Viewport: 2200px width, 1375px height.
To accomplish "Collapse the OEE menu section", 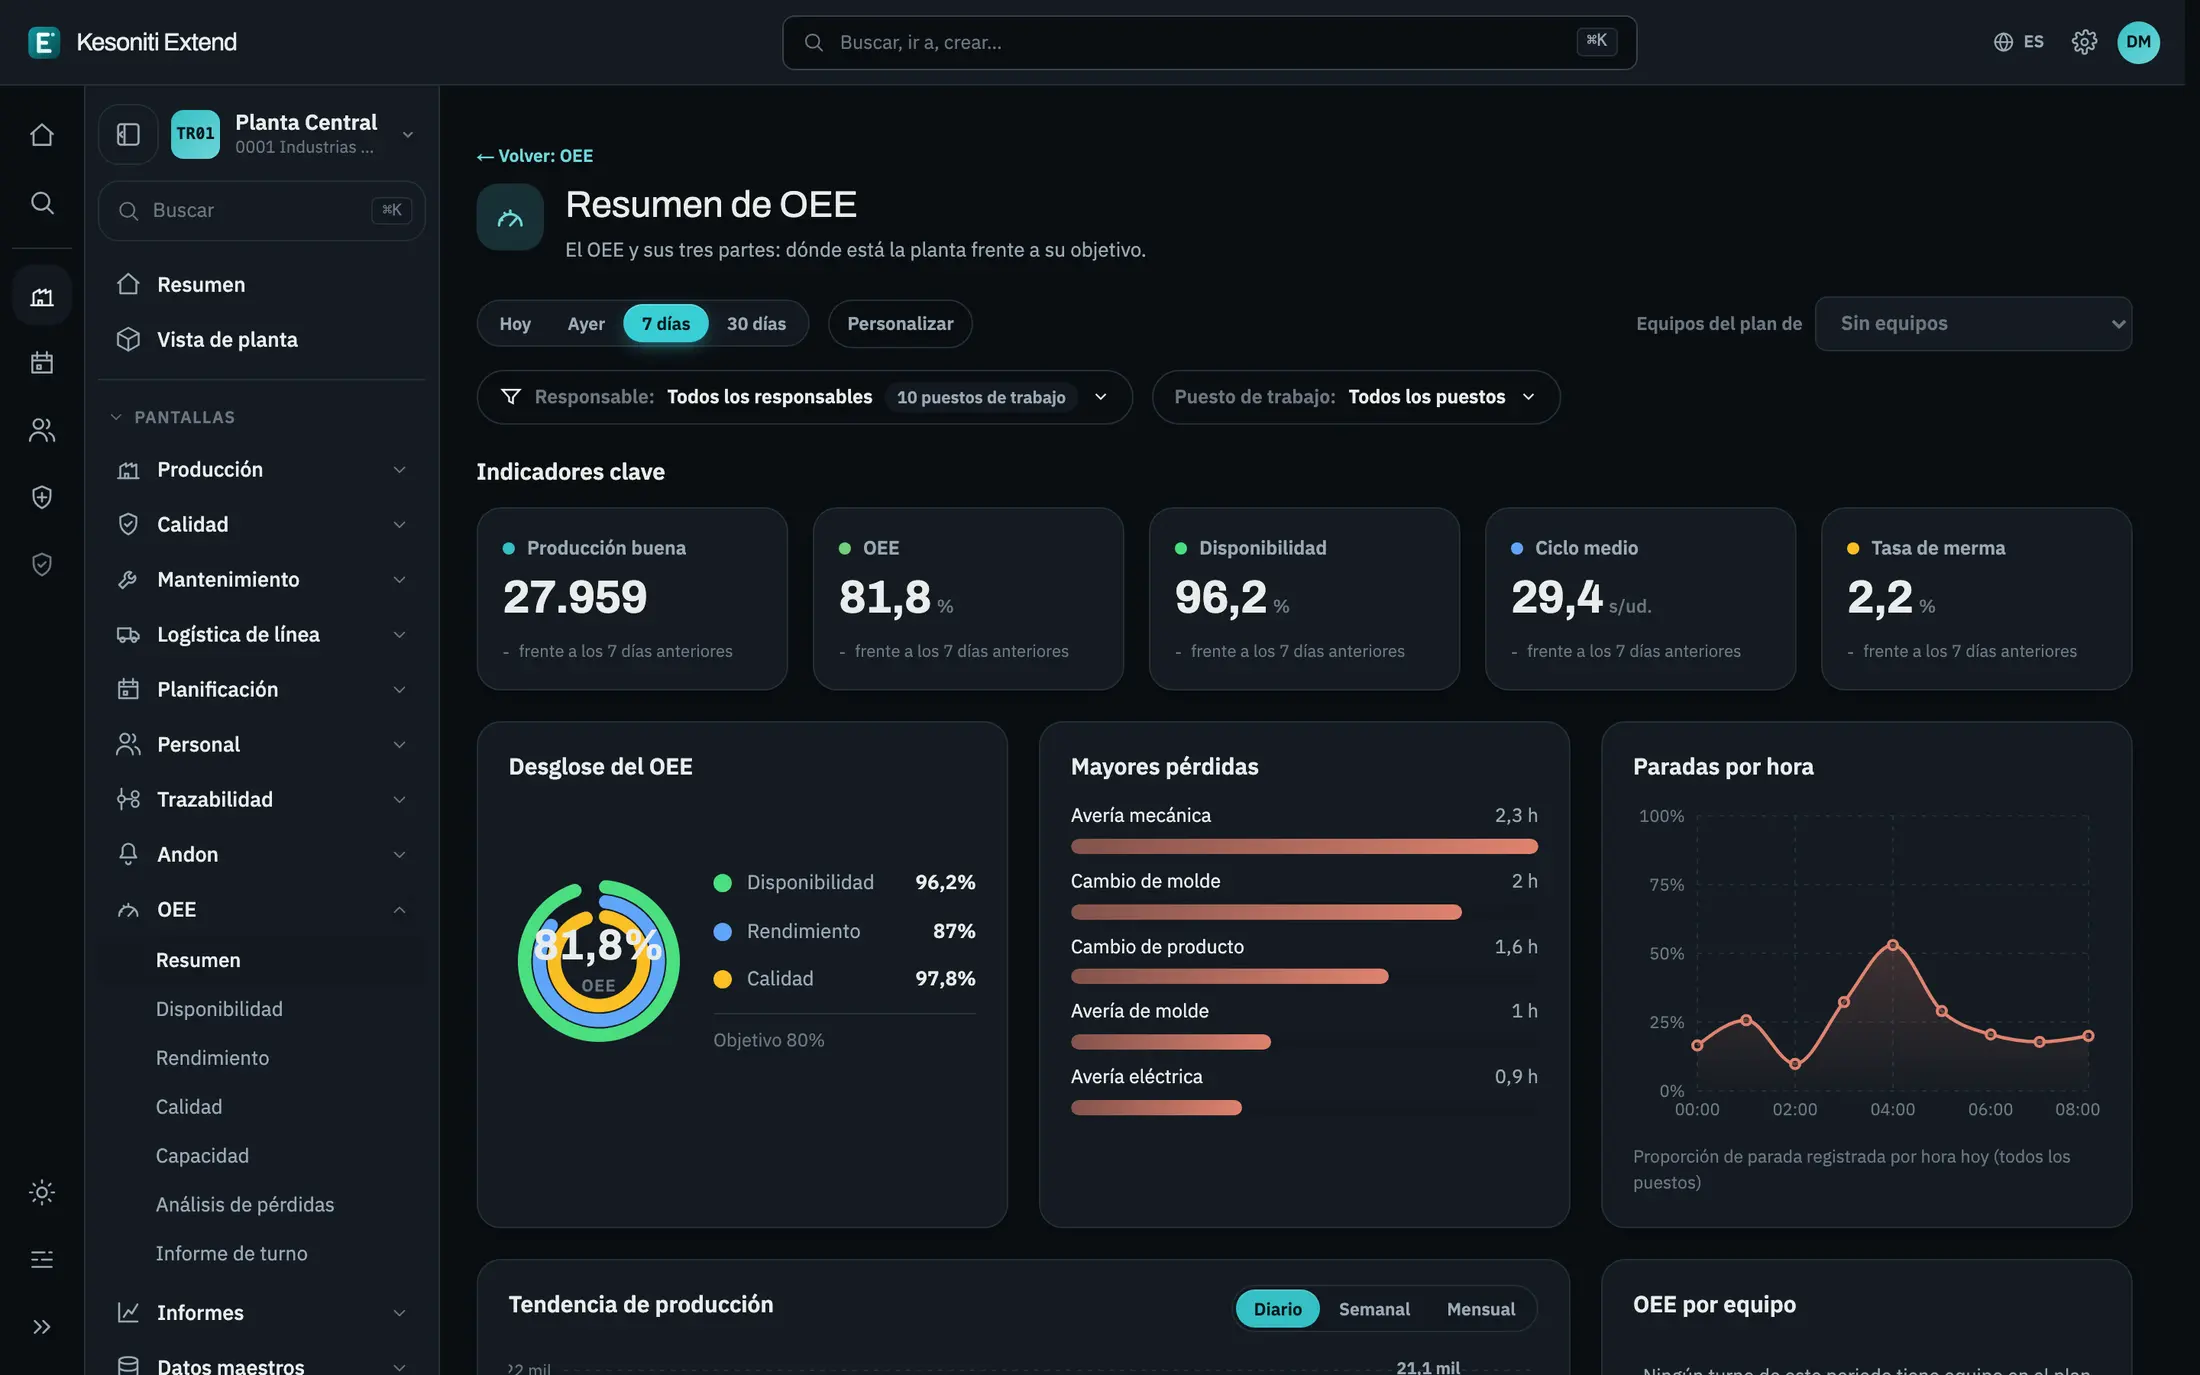I will (x=262, y=909).
